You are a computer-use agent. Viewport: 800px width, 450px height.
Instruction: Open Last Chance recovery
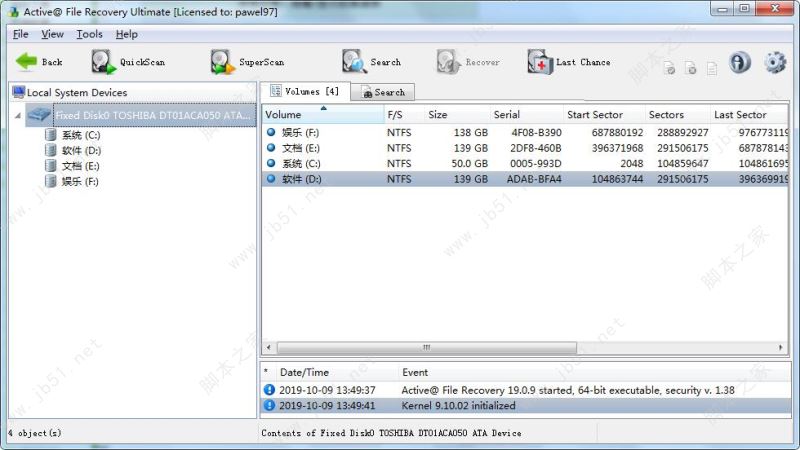[569, 62]
